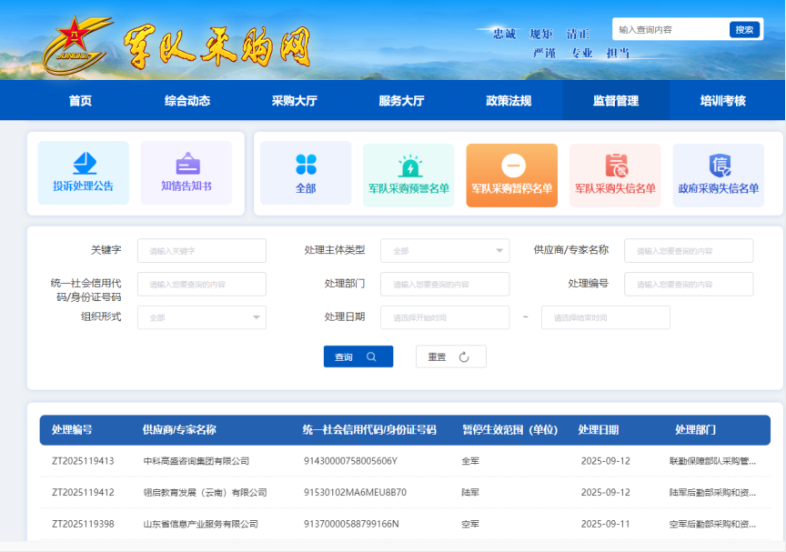Open 培训考核 navigation item
Screen dimensions: 786x552
pos(723,101)
